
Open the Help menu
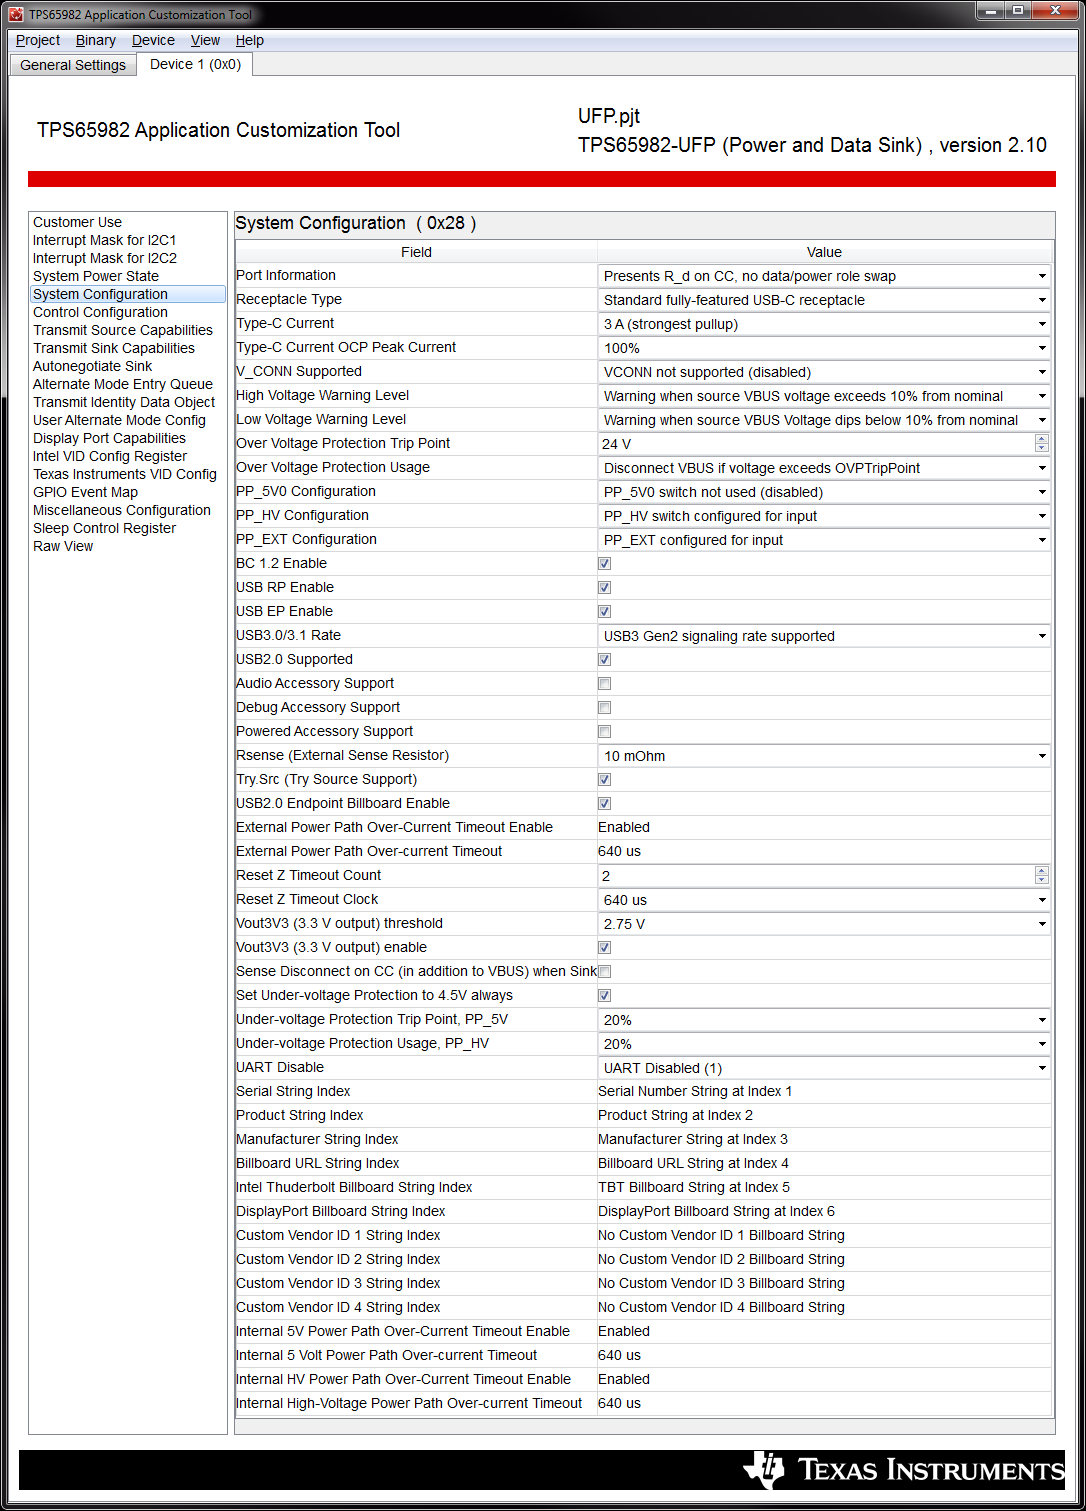pos(250,40)
